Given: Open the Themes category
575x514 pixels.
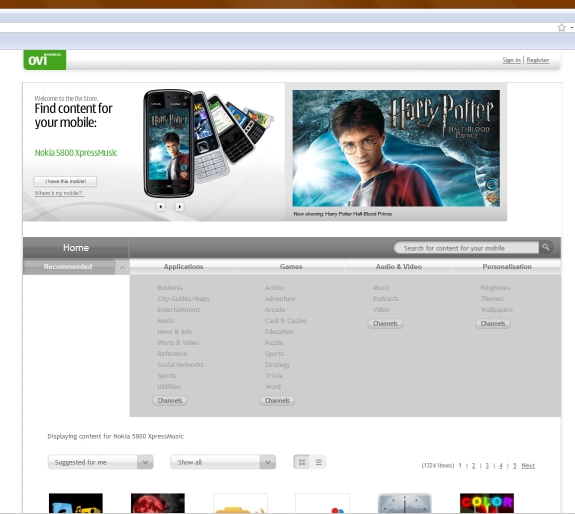Looking at the screenshot, I should pos(492,299).
